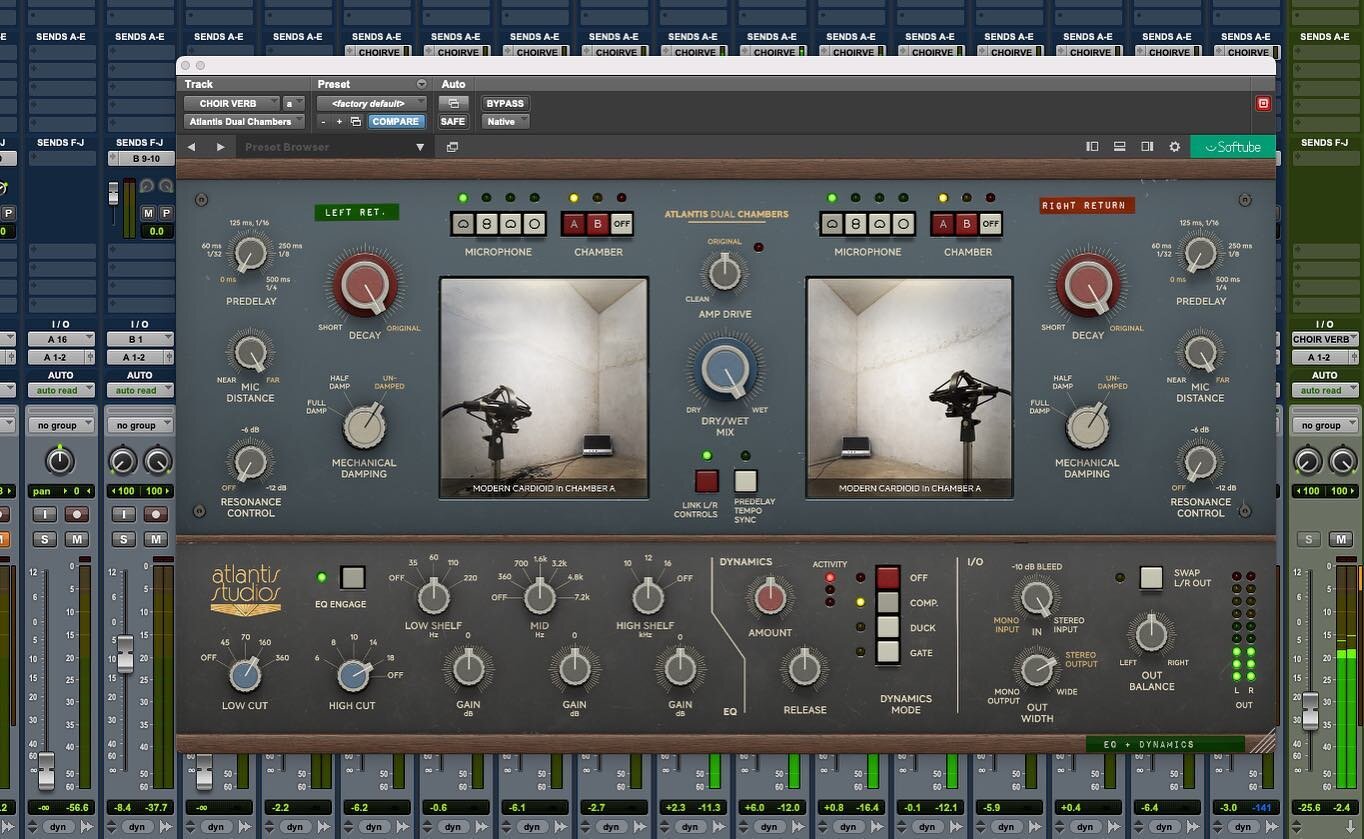1364x839 pixels.
Task: Toggle the EQ Engage switch
Action: coord(352,577)
